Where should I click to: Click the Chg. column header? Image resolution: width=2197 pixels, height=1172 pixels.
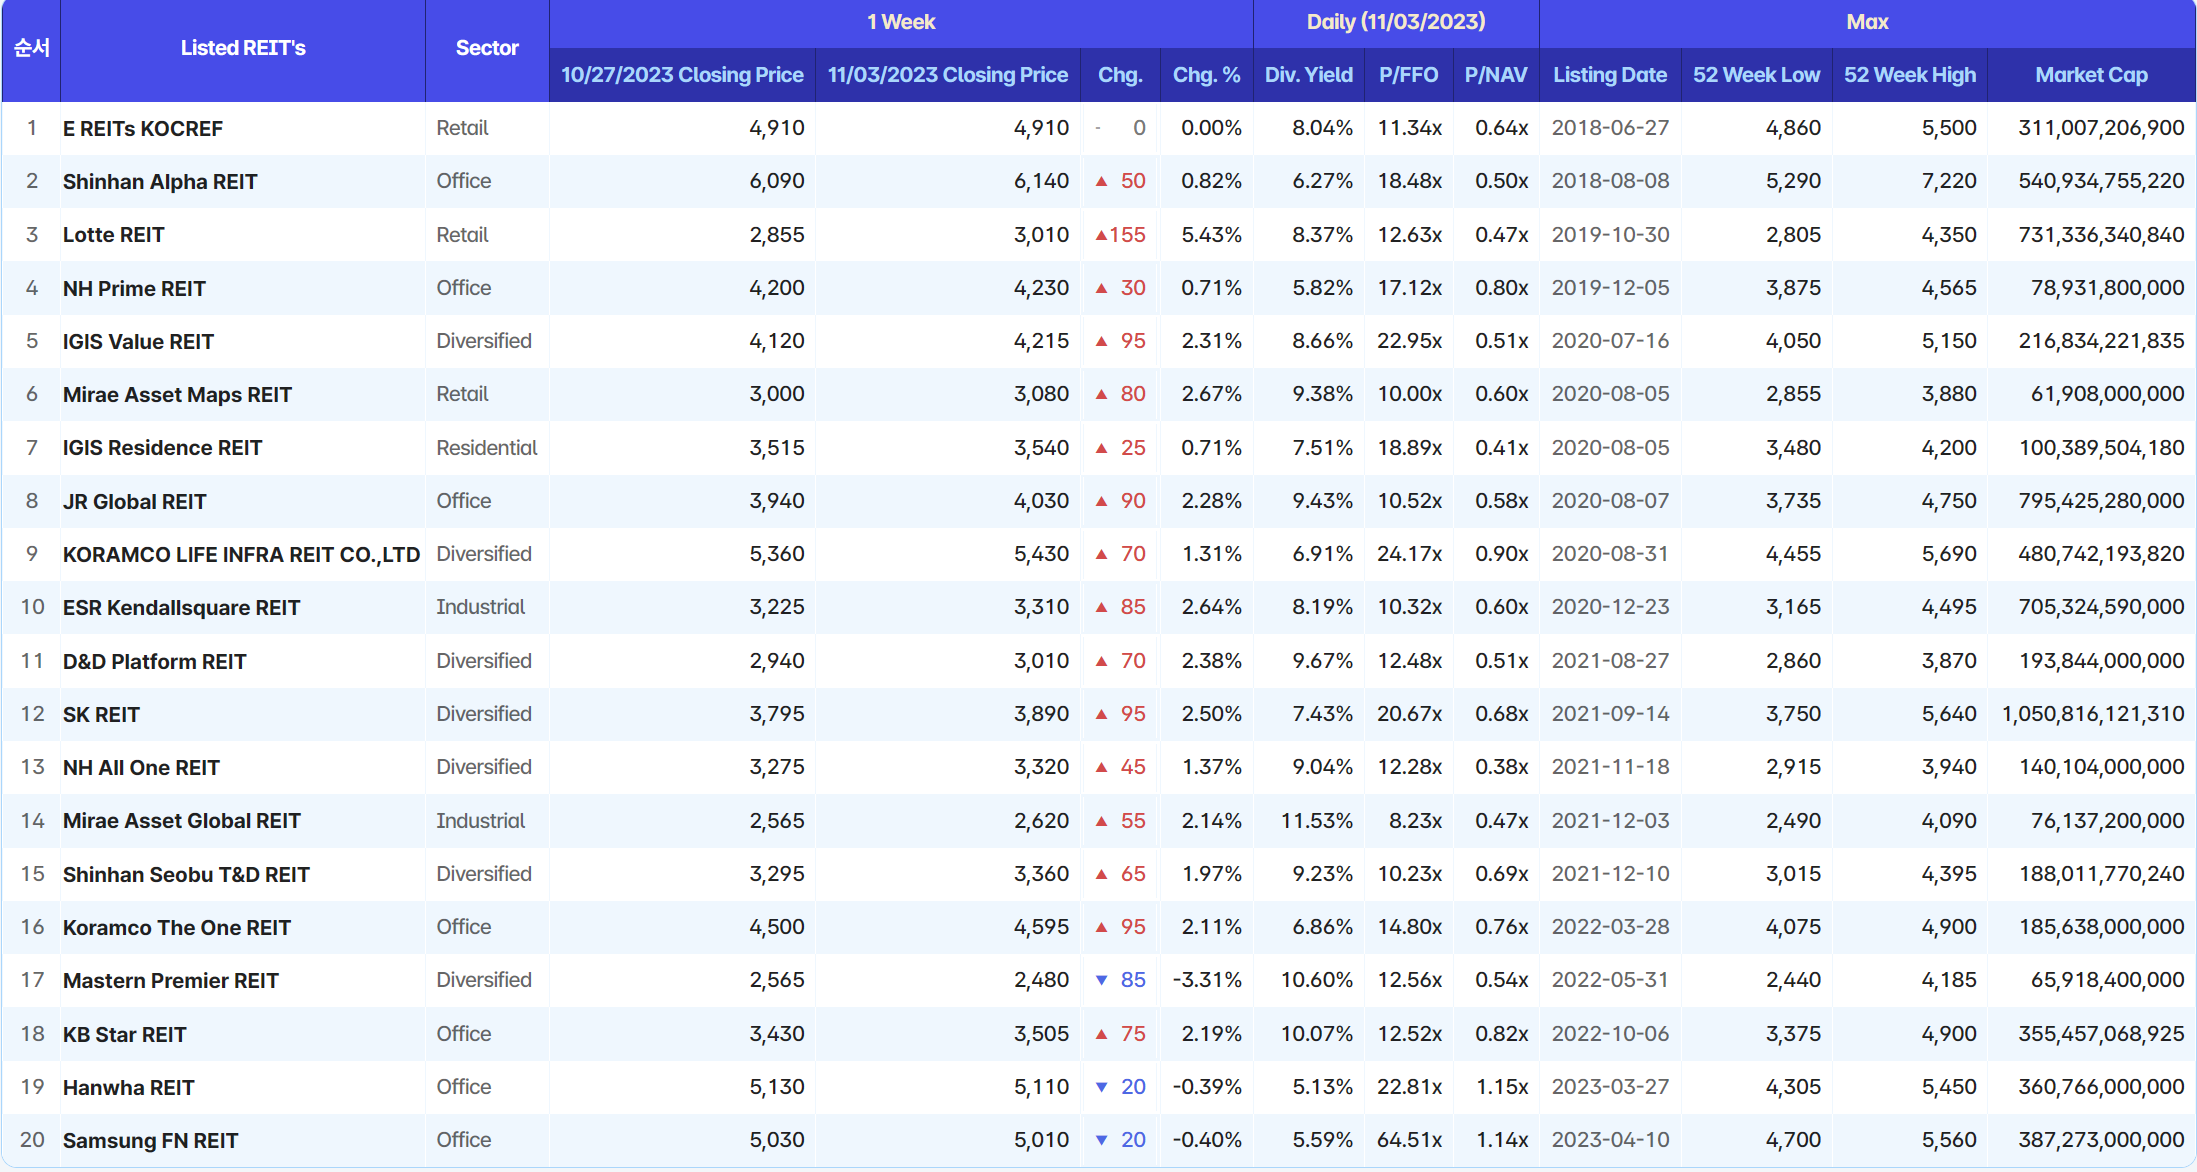[x=1120, y=75]
